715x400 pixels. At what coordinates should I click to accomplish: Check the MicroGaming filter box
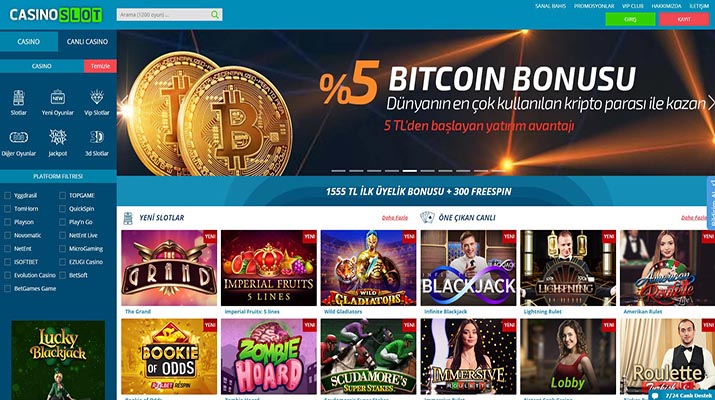(62, 249)
